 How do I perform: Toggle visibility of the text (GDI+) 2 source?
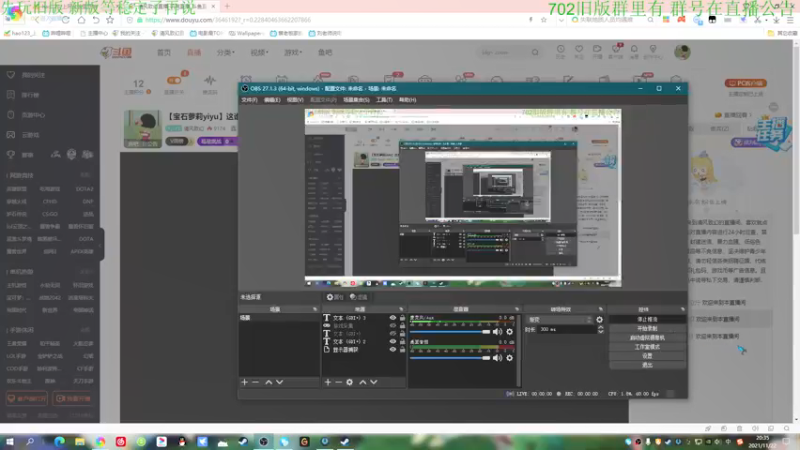click(x=393, y=342)
